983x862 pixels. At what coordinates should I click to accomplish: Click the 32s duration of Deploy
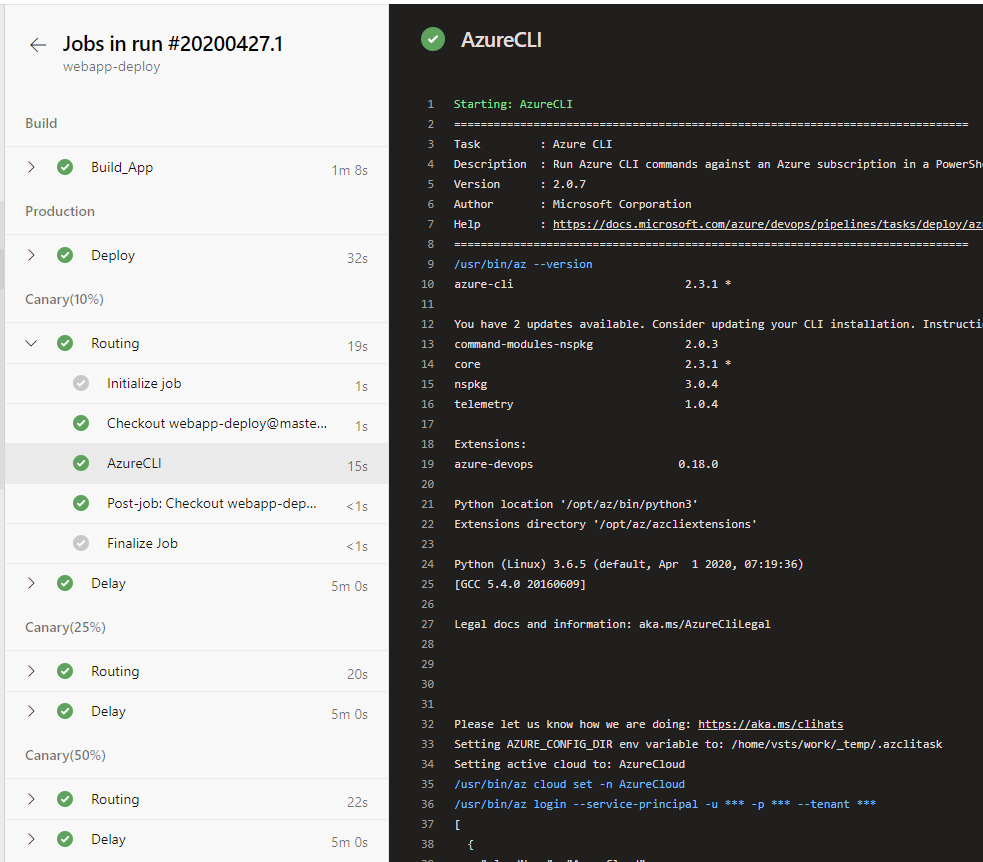pos(357,258)
